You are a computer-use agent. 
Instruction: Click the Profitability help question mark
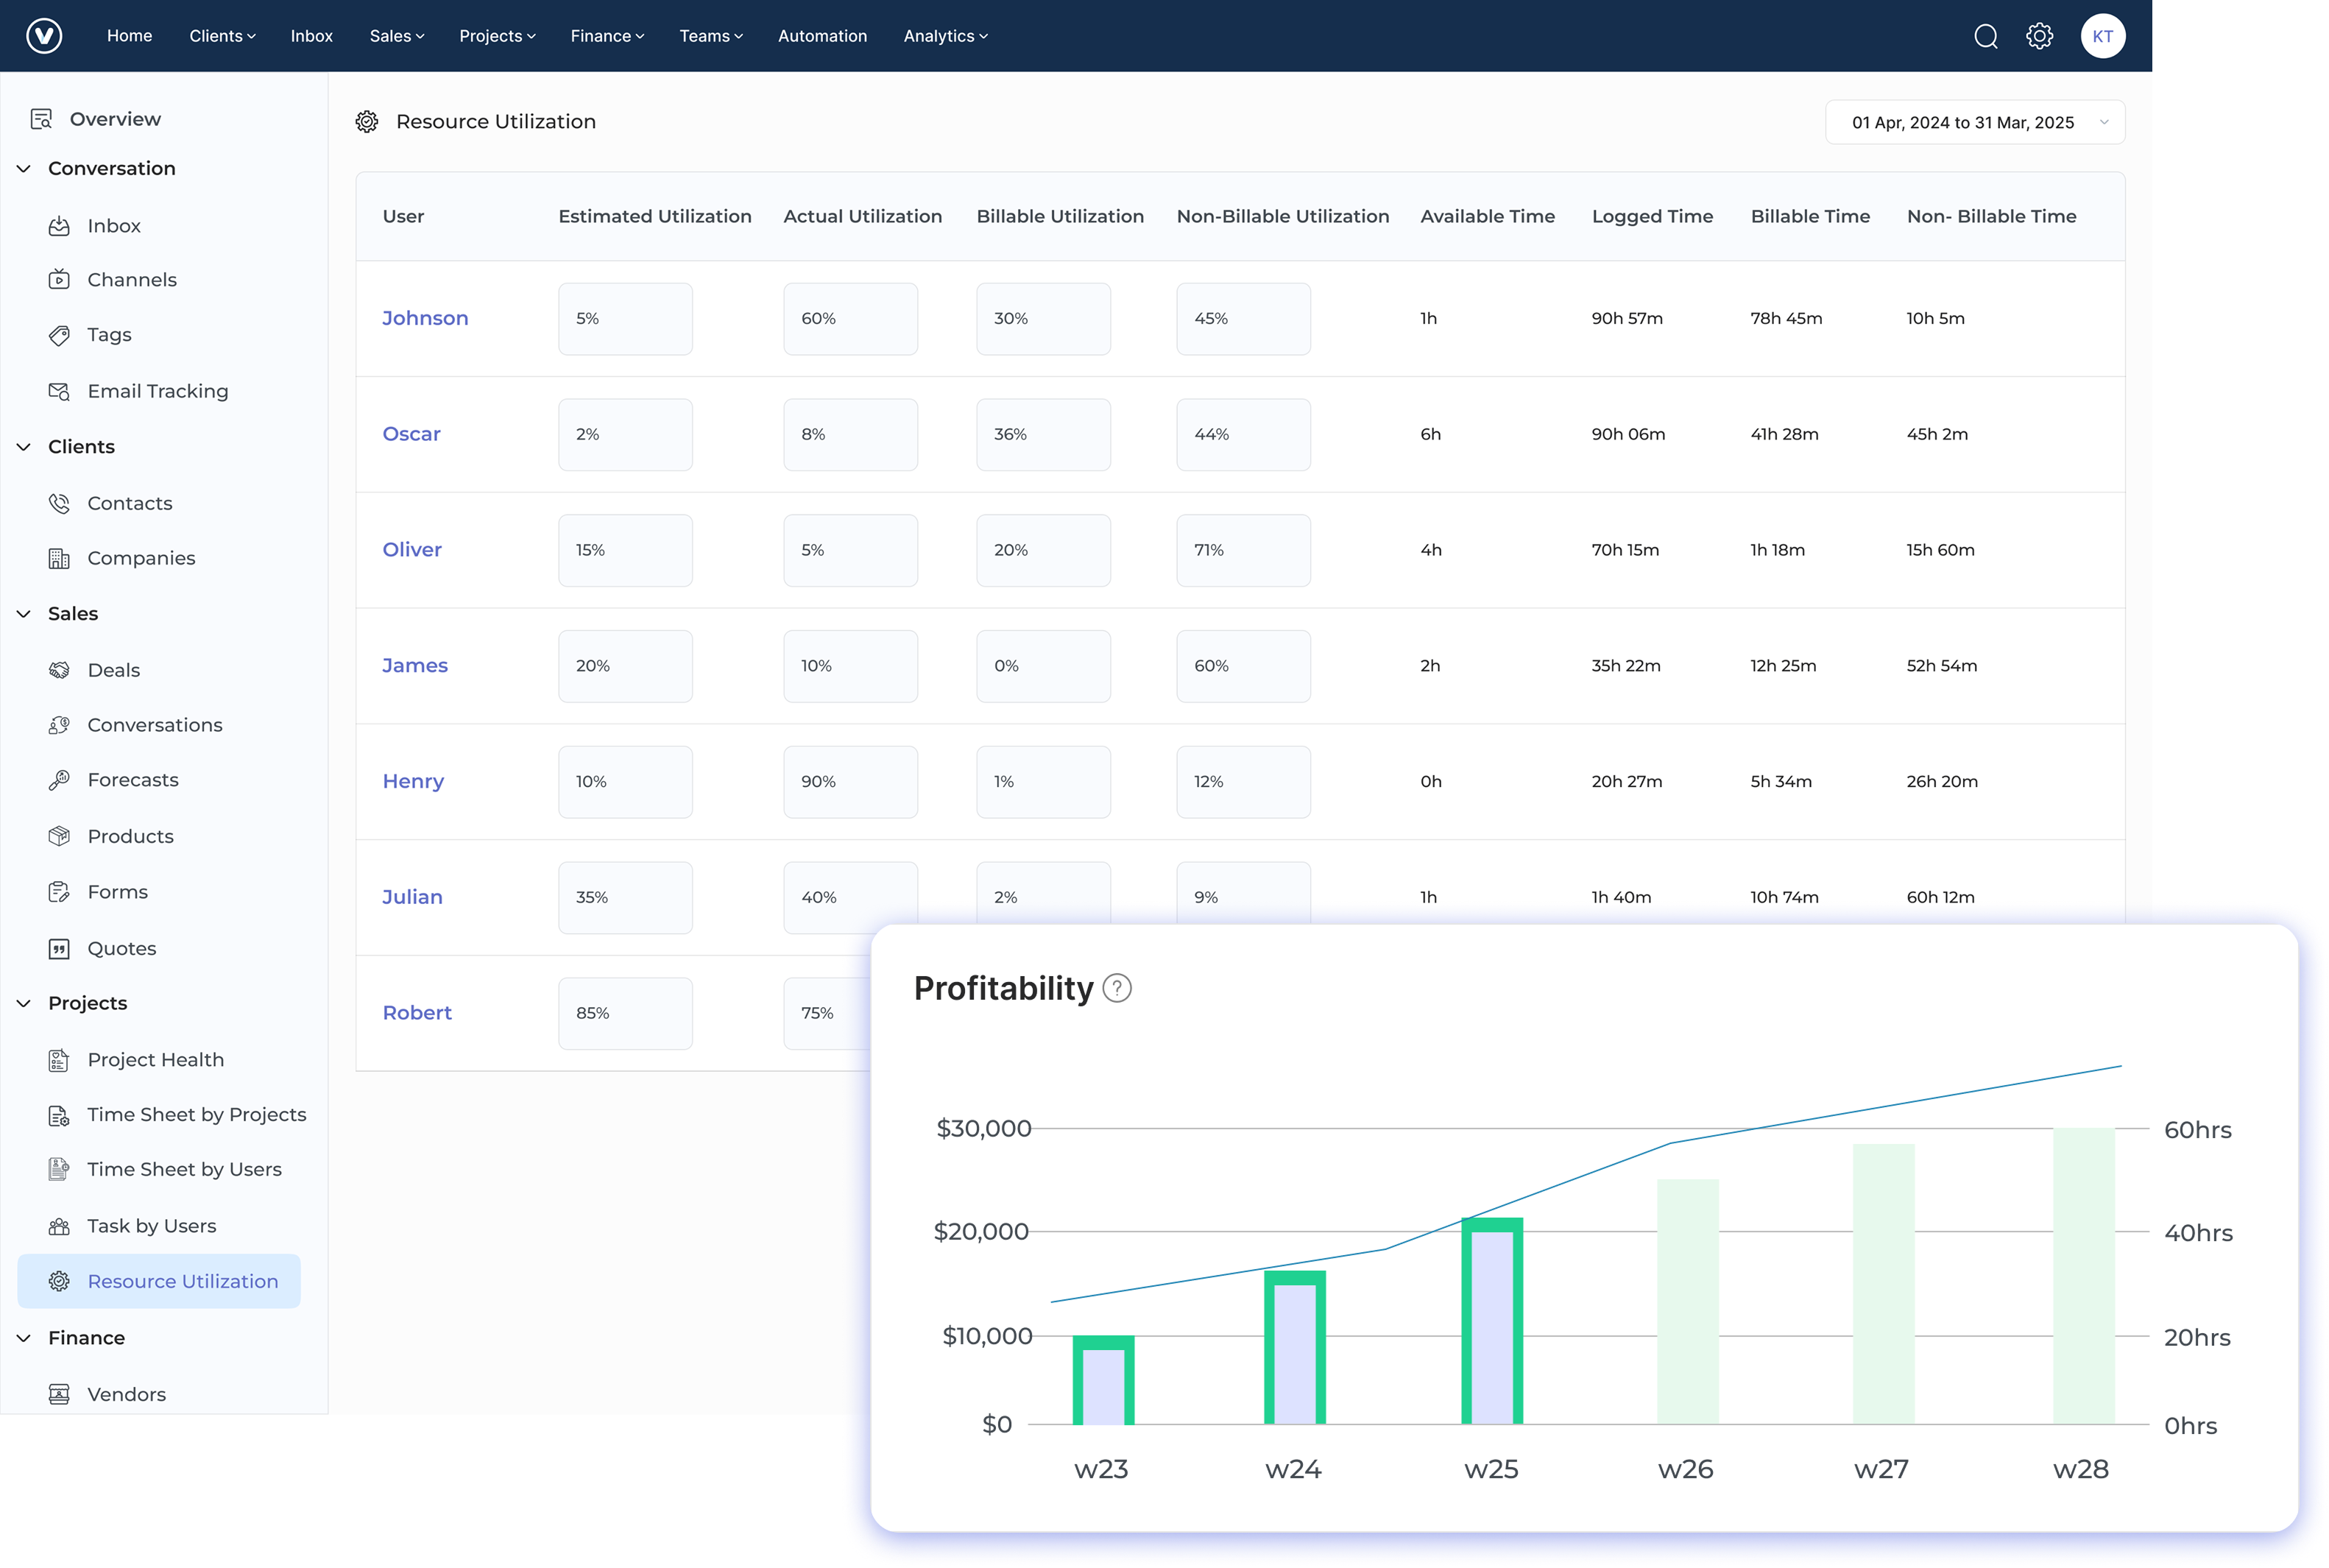[x=1117, y=988]
